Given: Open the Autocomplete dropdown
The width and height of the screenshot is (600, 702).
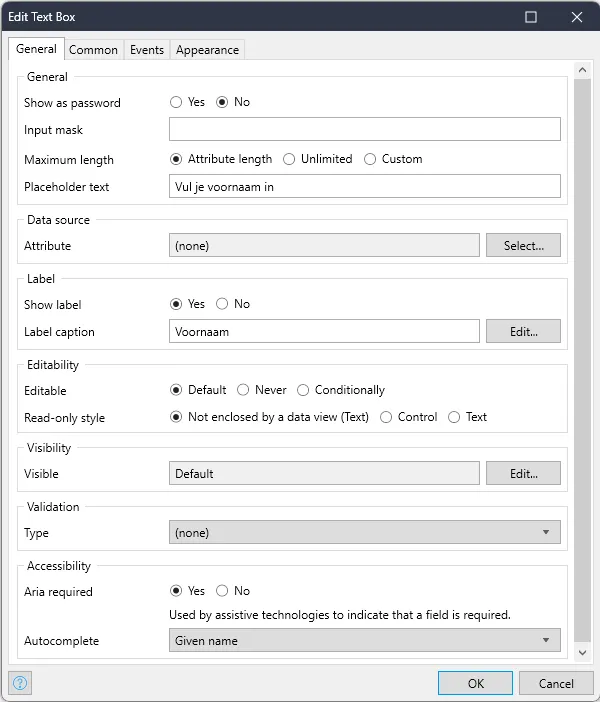Looking at the screenshot, I should coord(364,640).
